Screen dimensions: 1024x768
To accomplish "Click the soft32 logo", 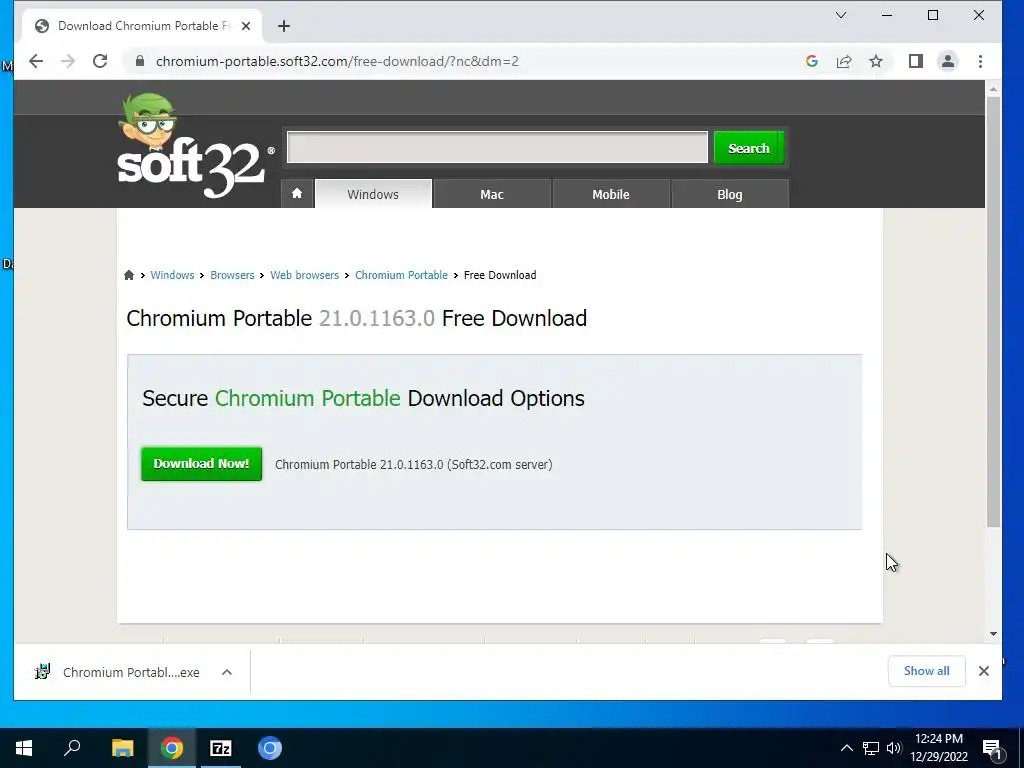I will coord(195,146).
